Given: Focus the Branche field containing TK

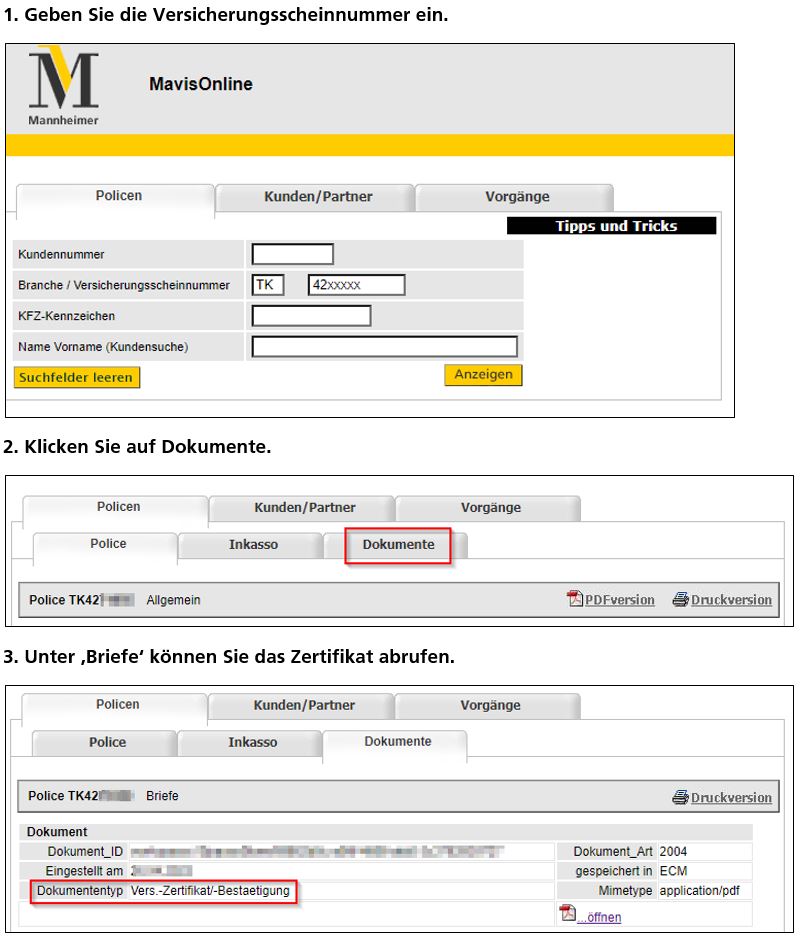Looking at the screenshot, I should 268,285.
